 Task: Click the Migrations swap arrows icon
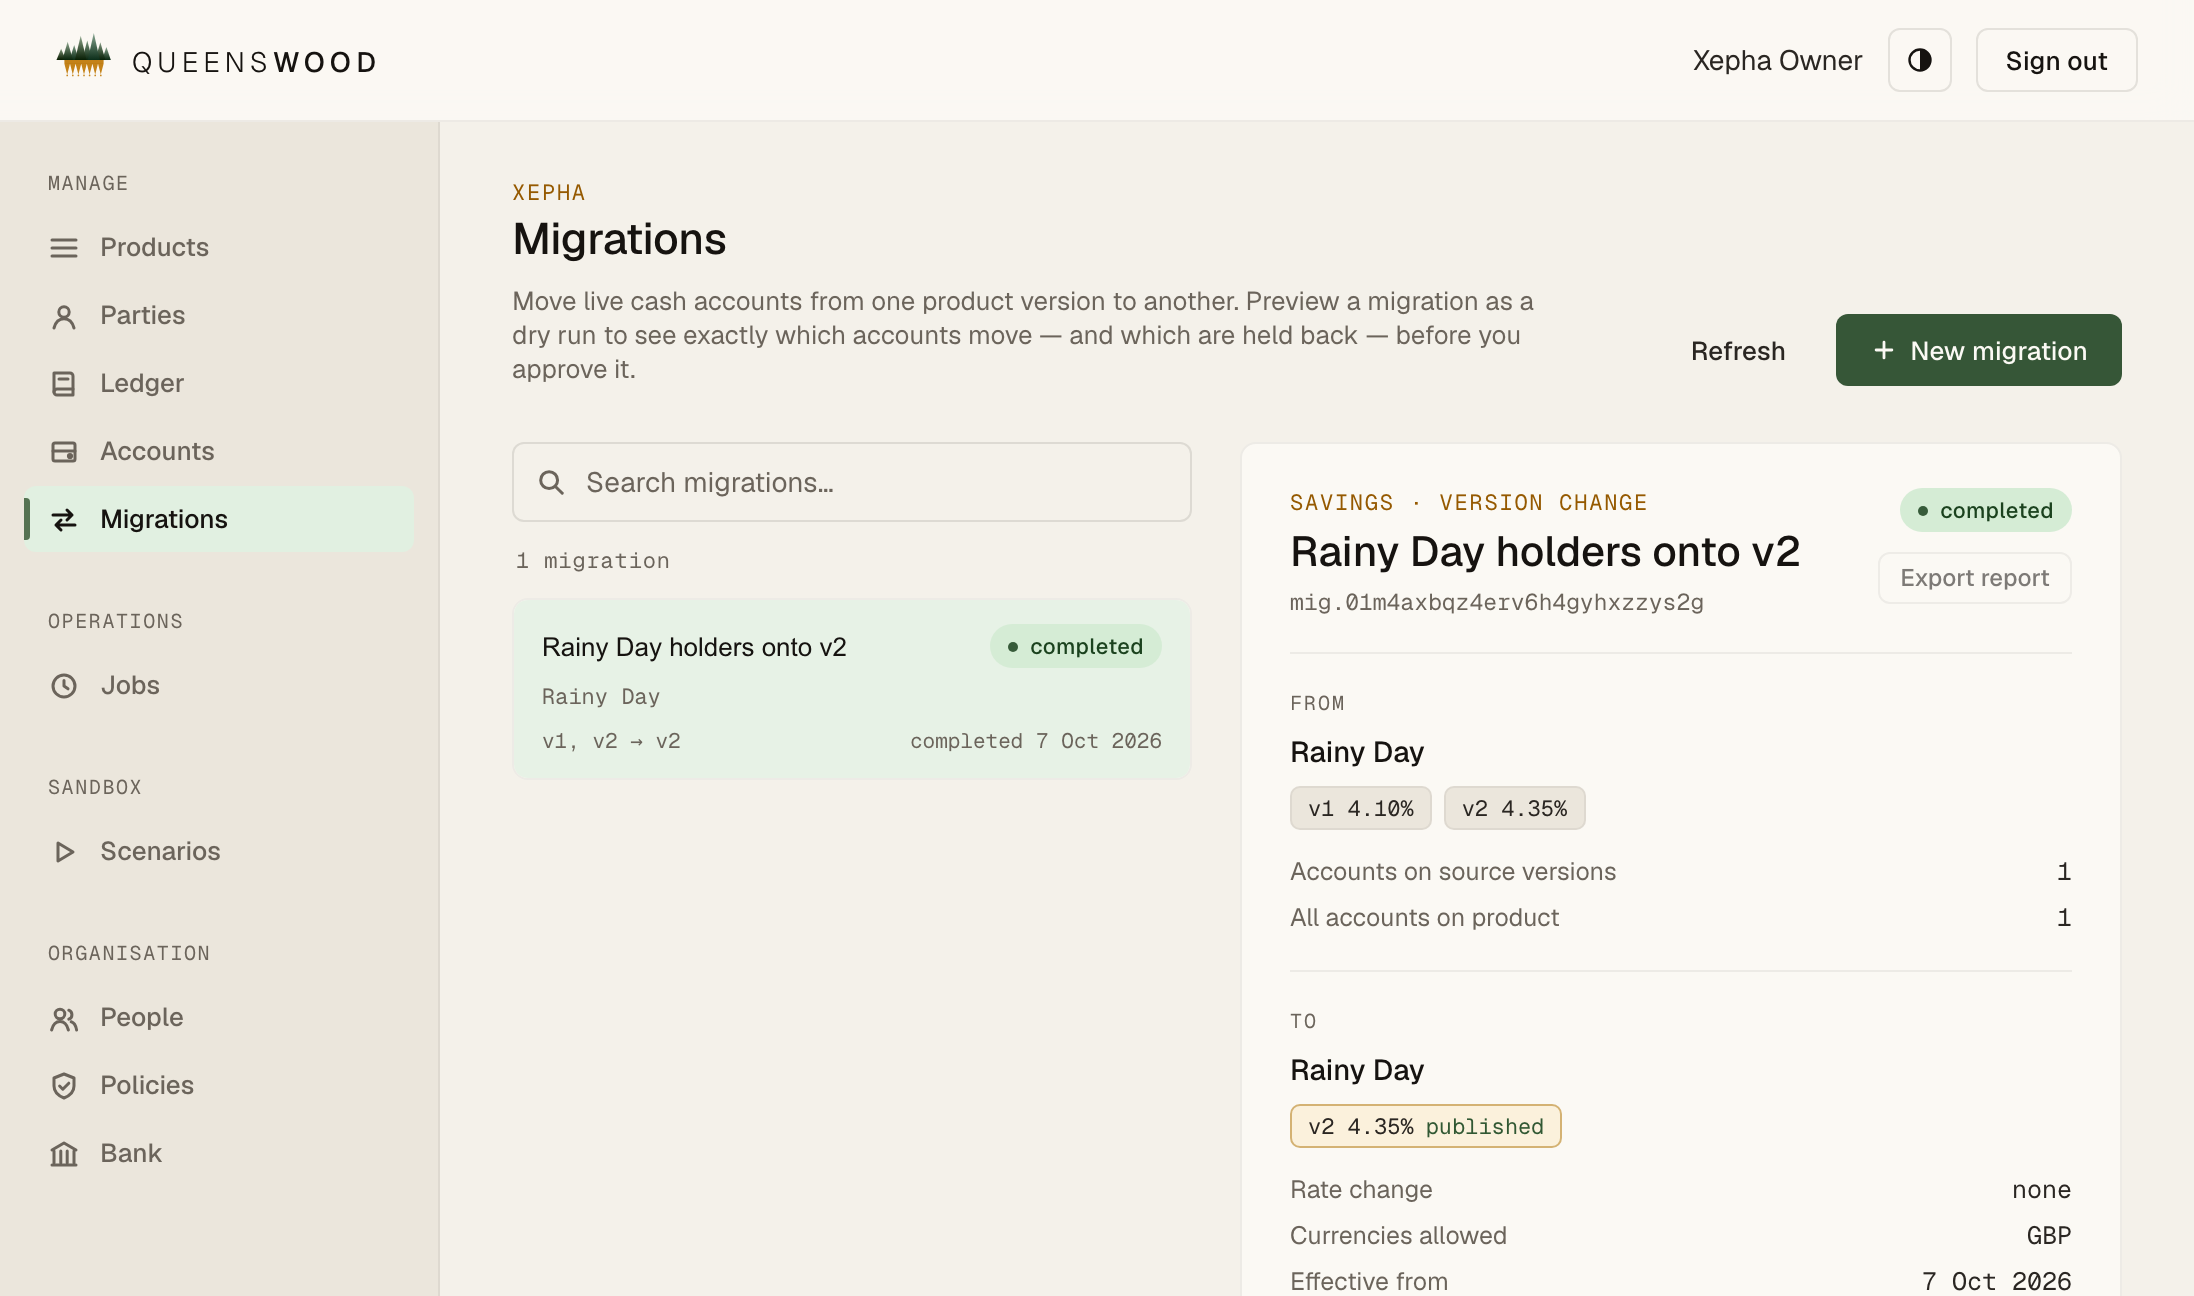coord(64,520)
